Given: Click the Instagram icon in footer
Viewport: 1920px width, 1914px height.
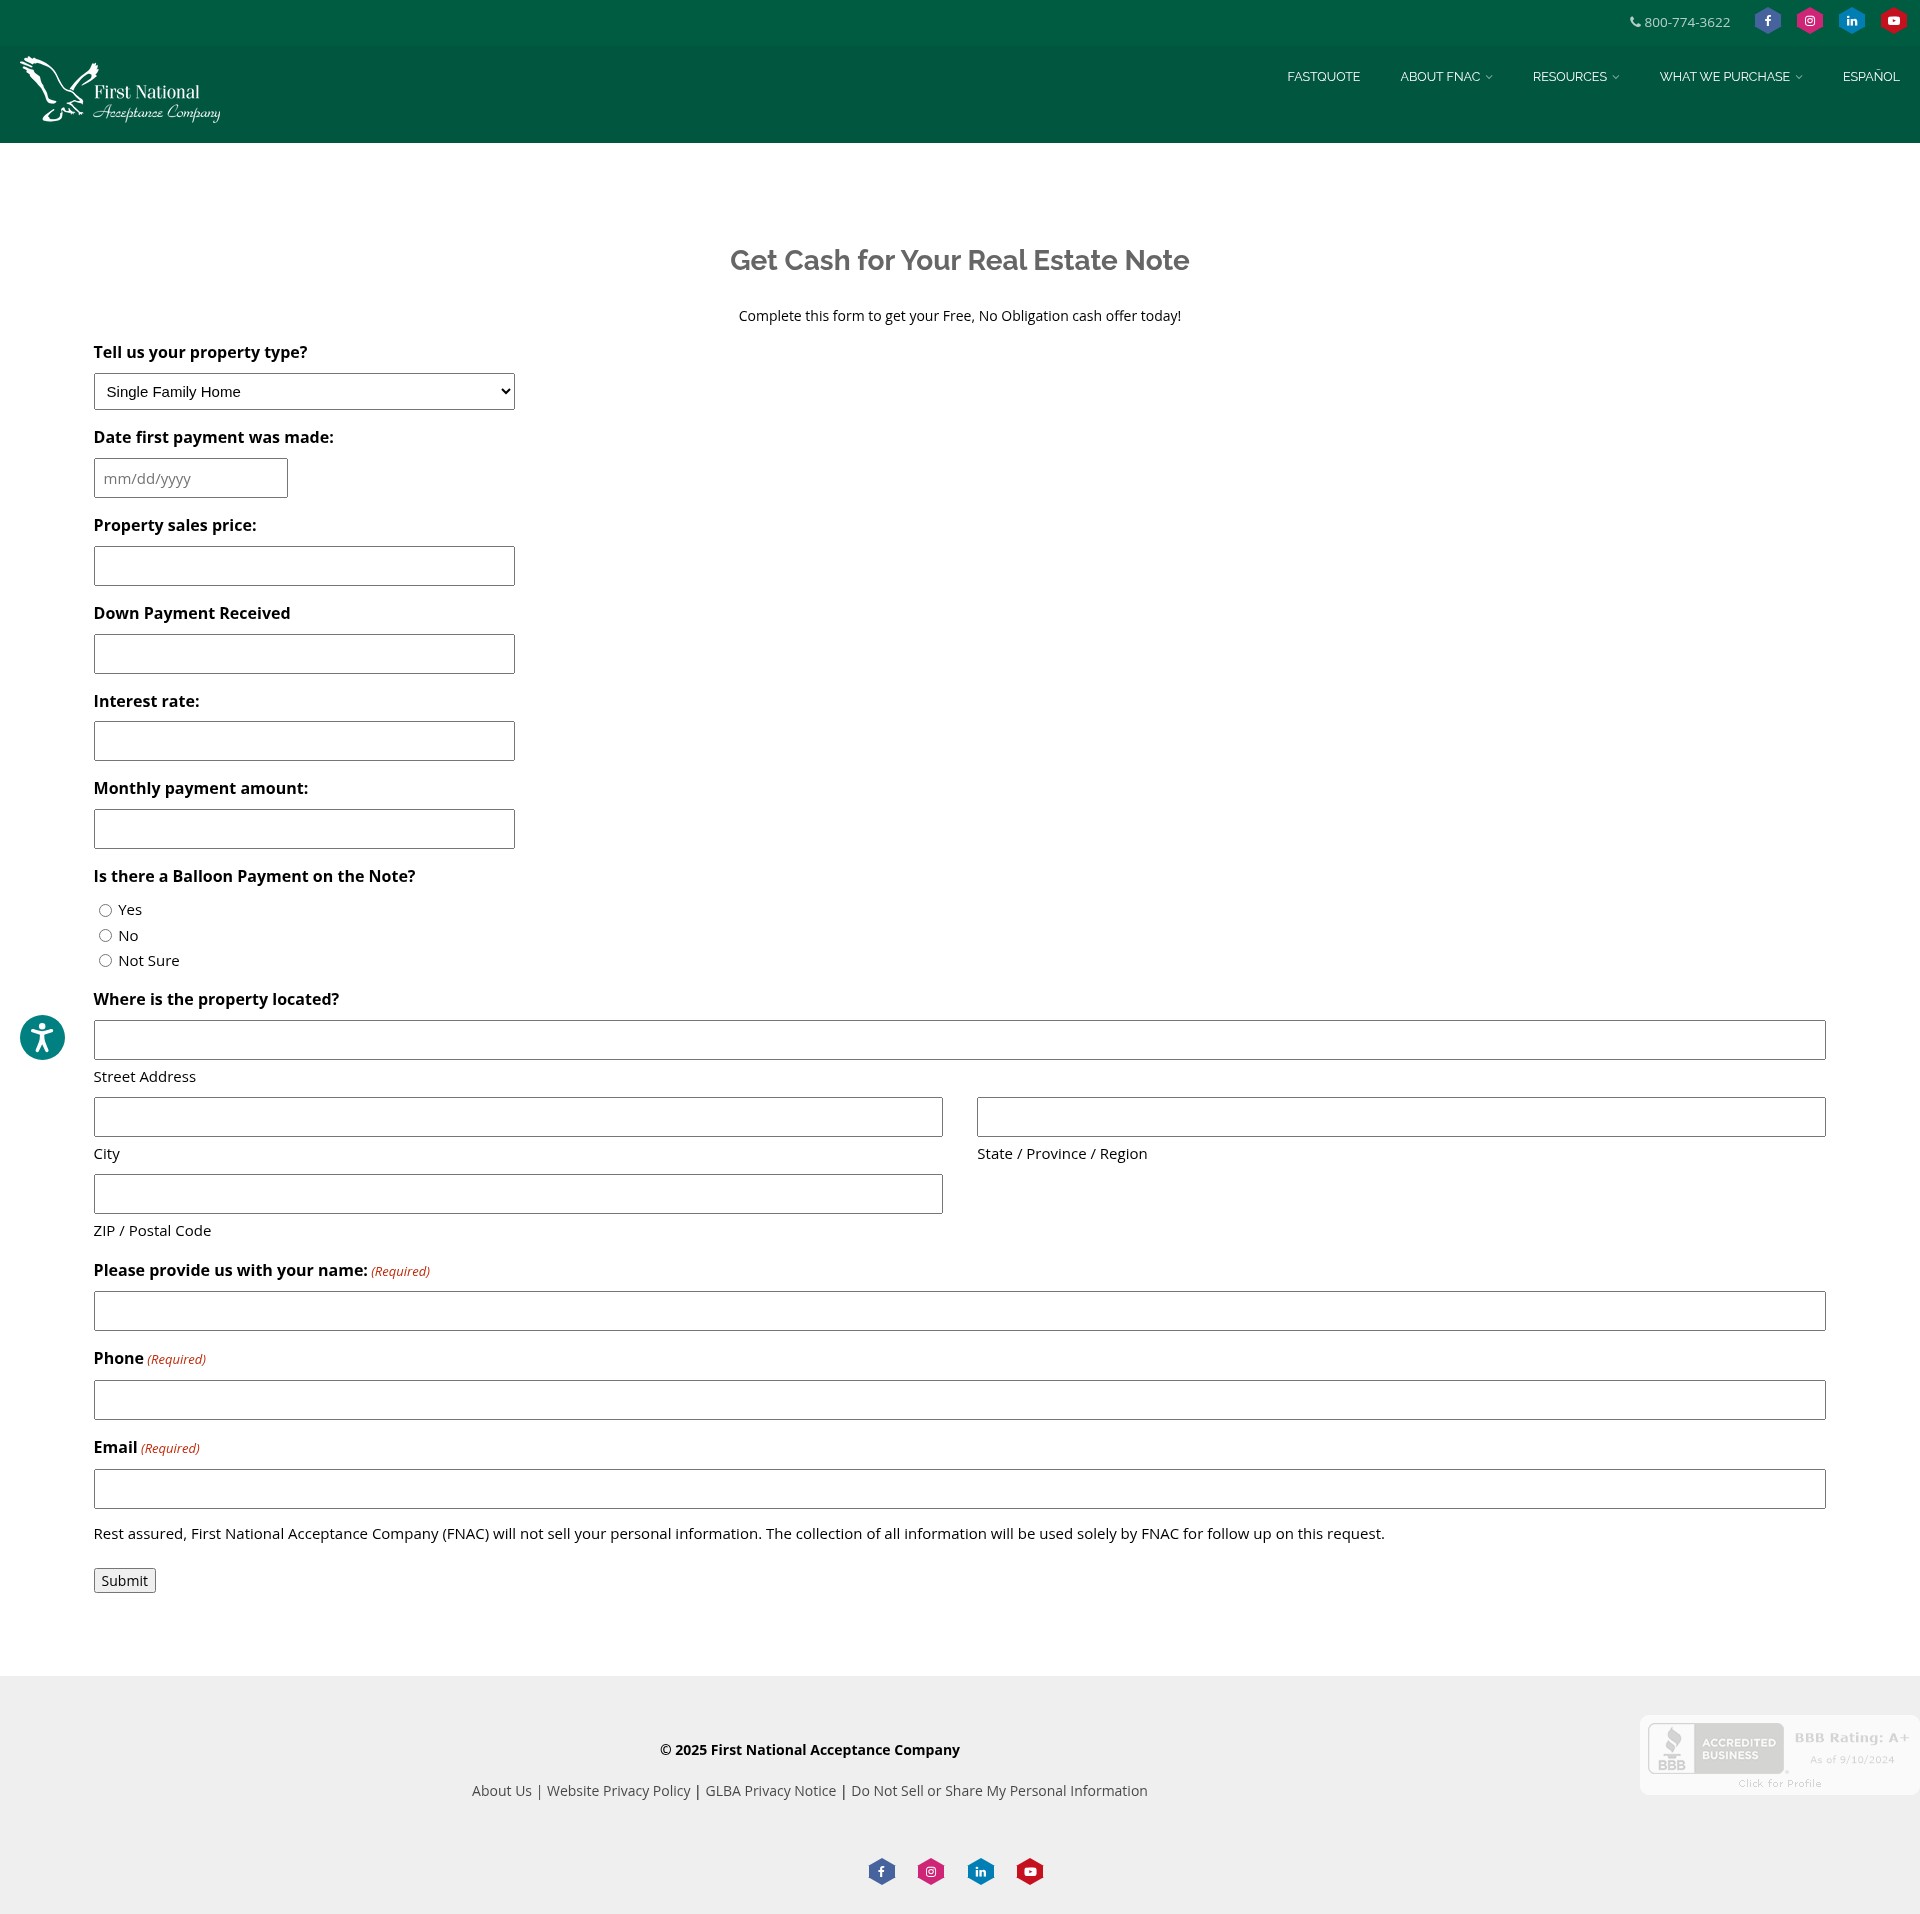Looking at the screenshot, I should tap(931, 1871).
